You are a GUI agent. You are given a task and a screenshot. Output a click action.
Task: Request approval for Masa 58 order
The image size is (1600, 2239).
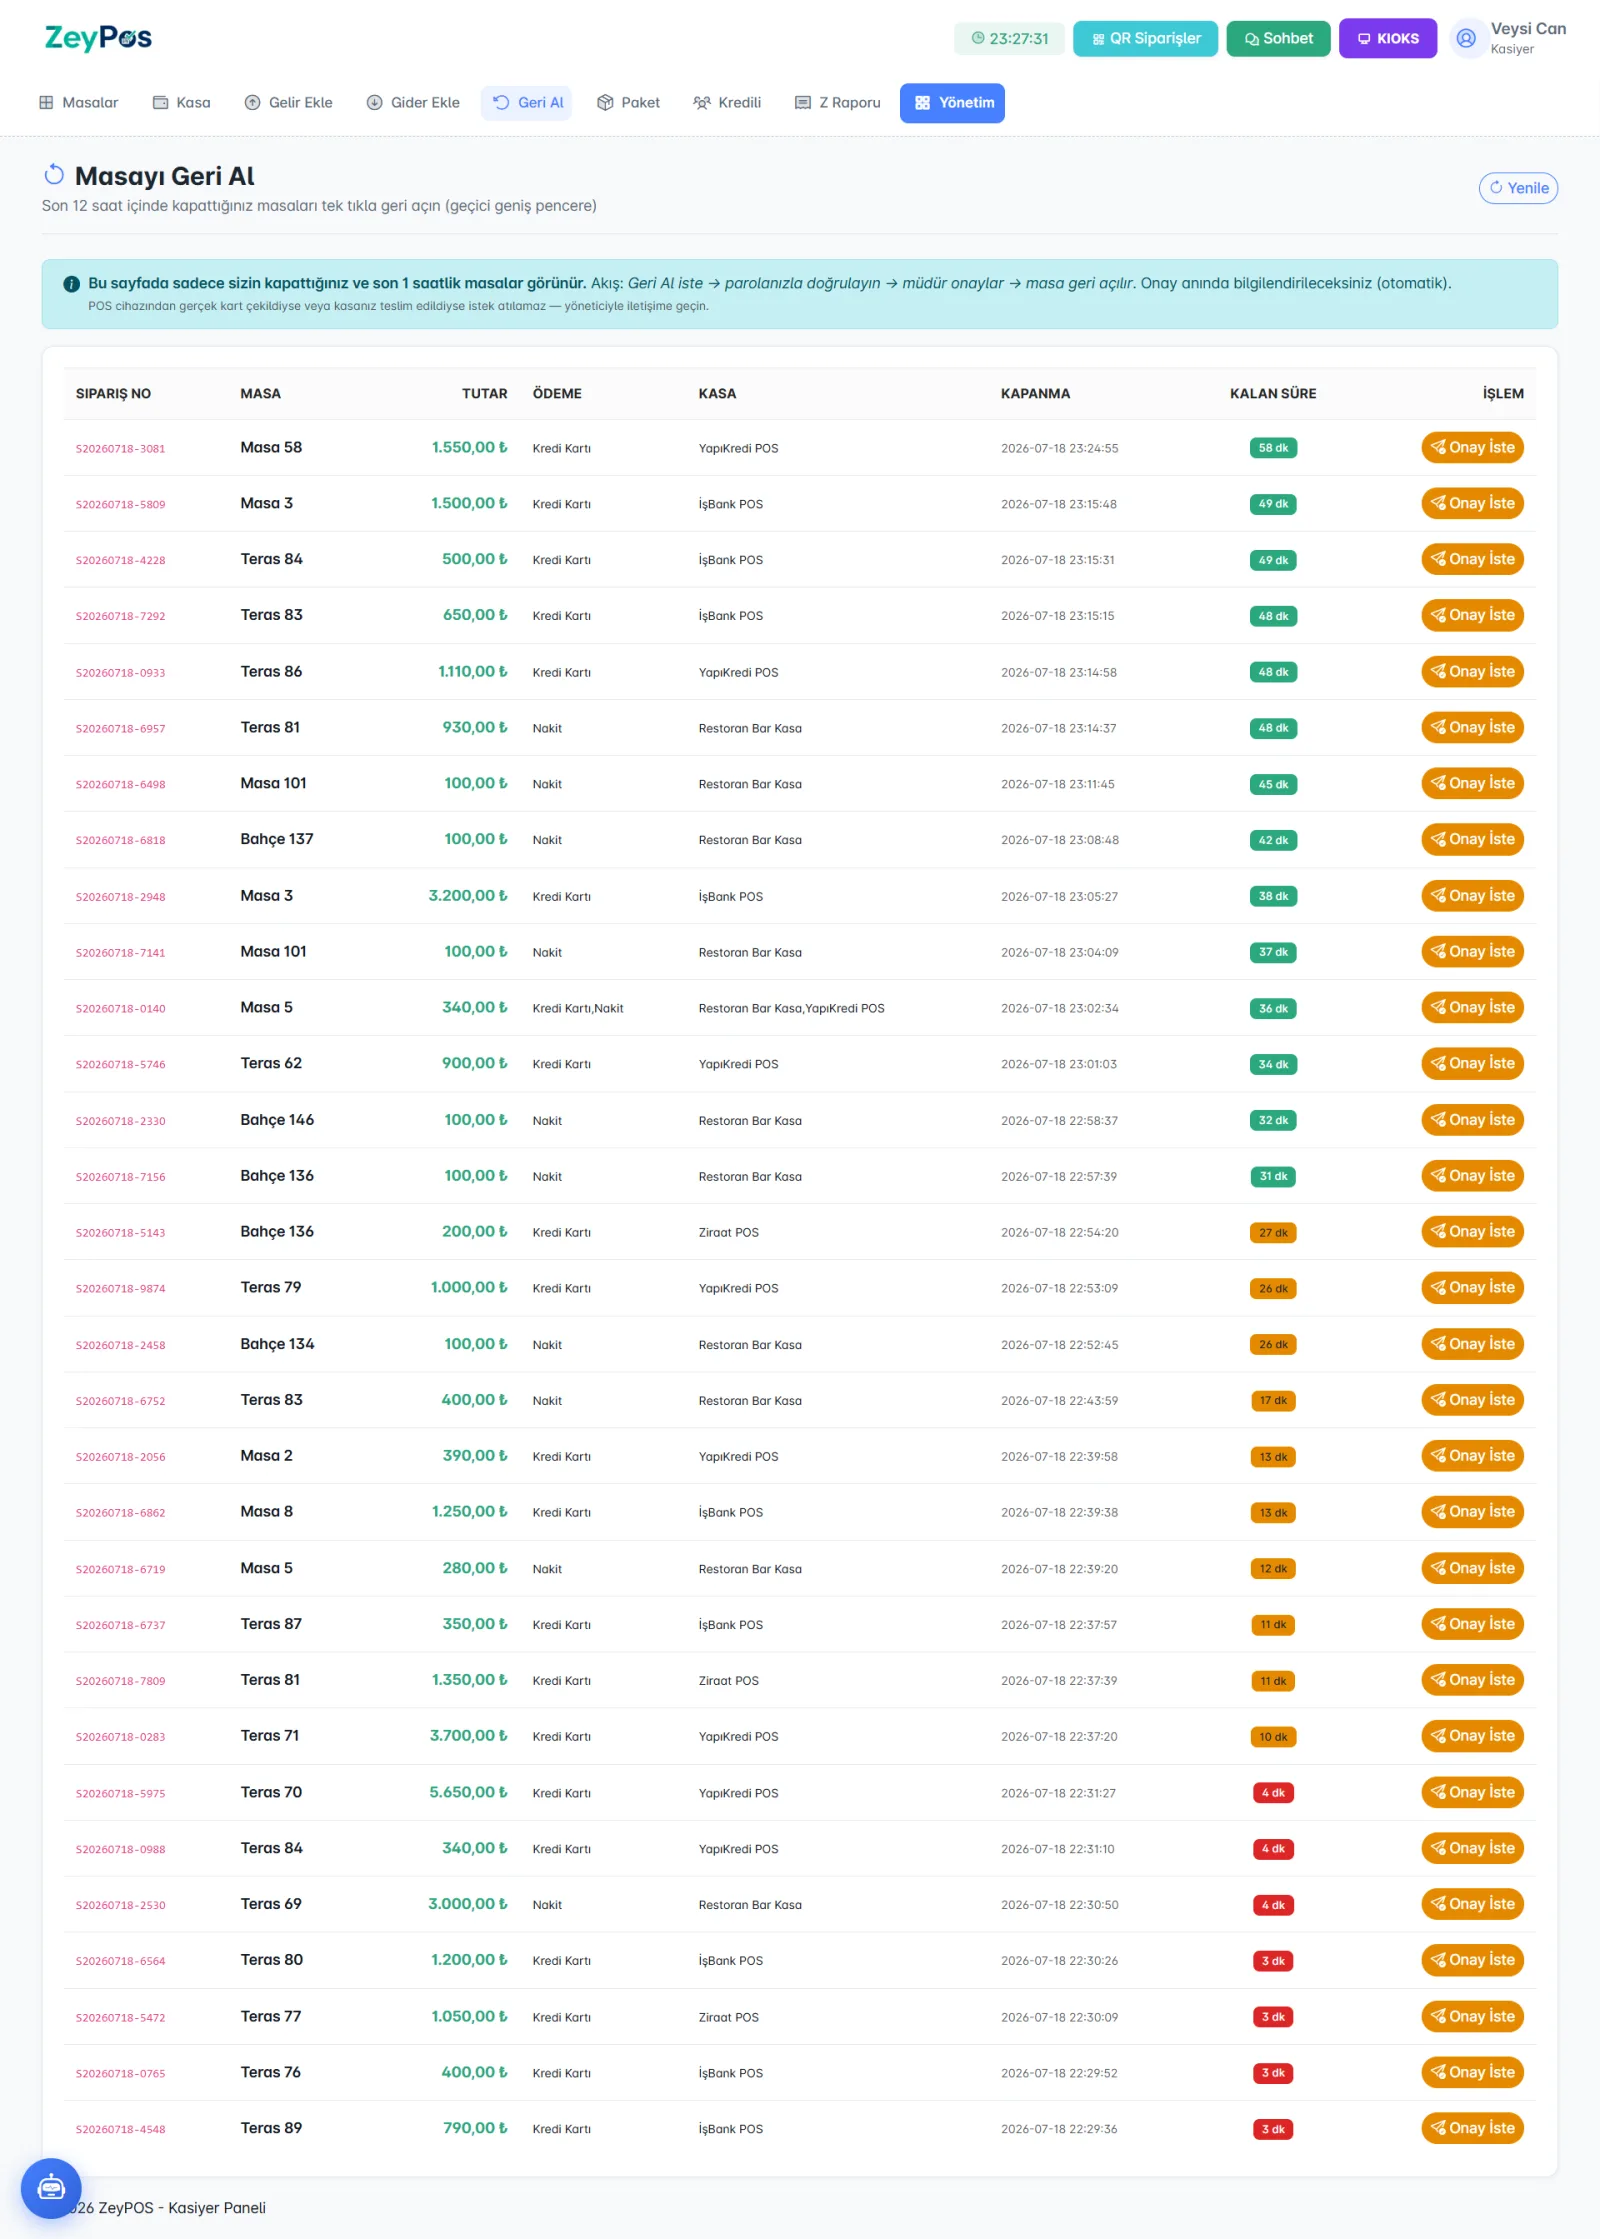tap(1472, 447)
